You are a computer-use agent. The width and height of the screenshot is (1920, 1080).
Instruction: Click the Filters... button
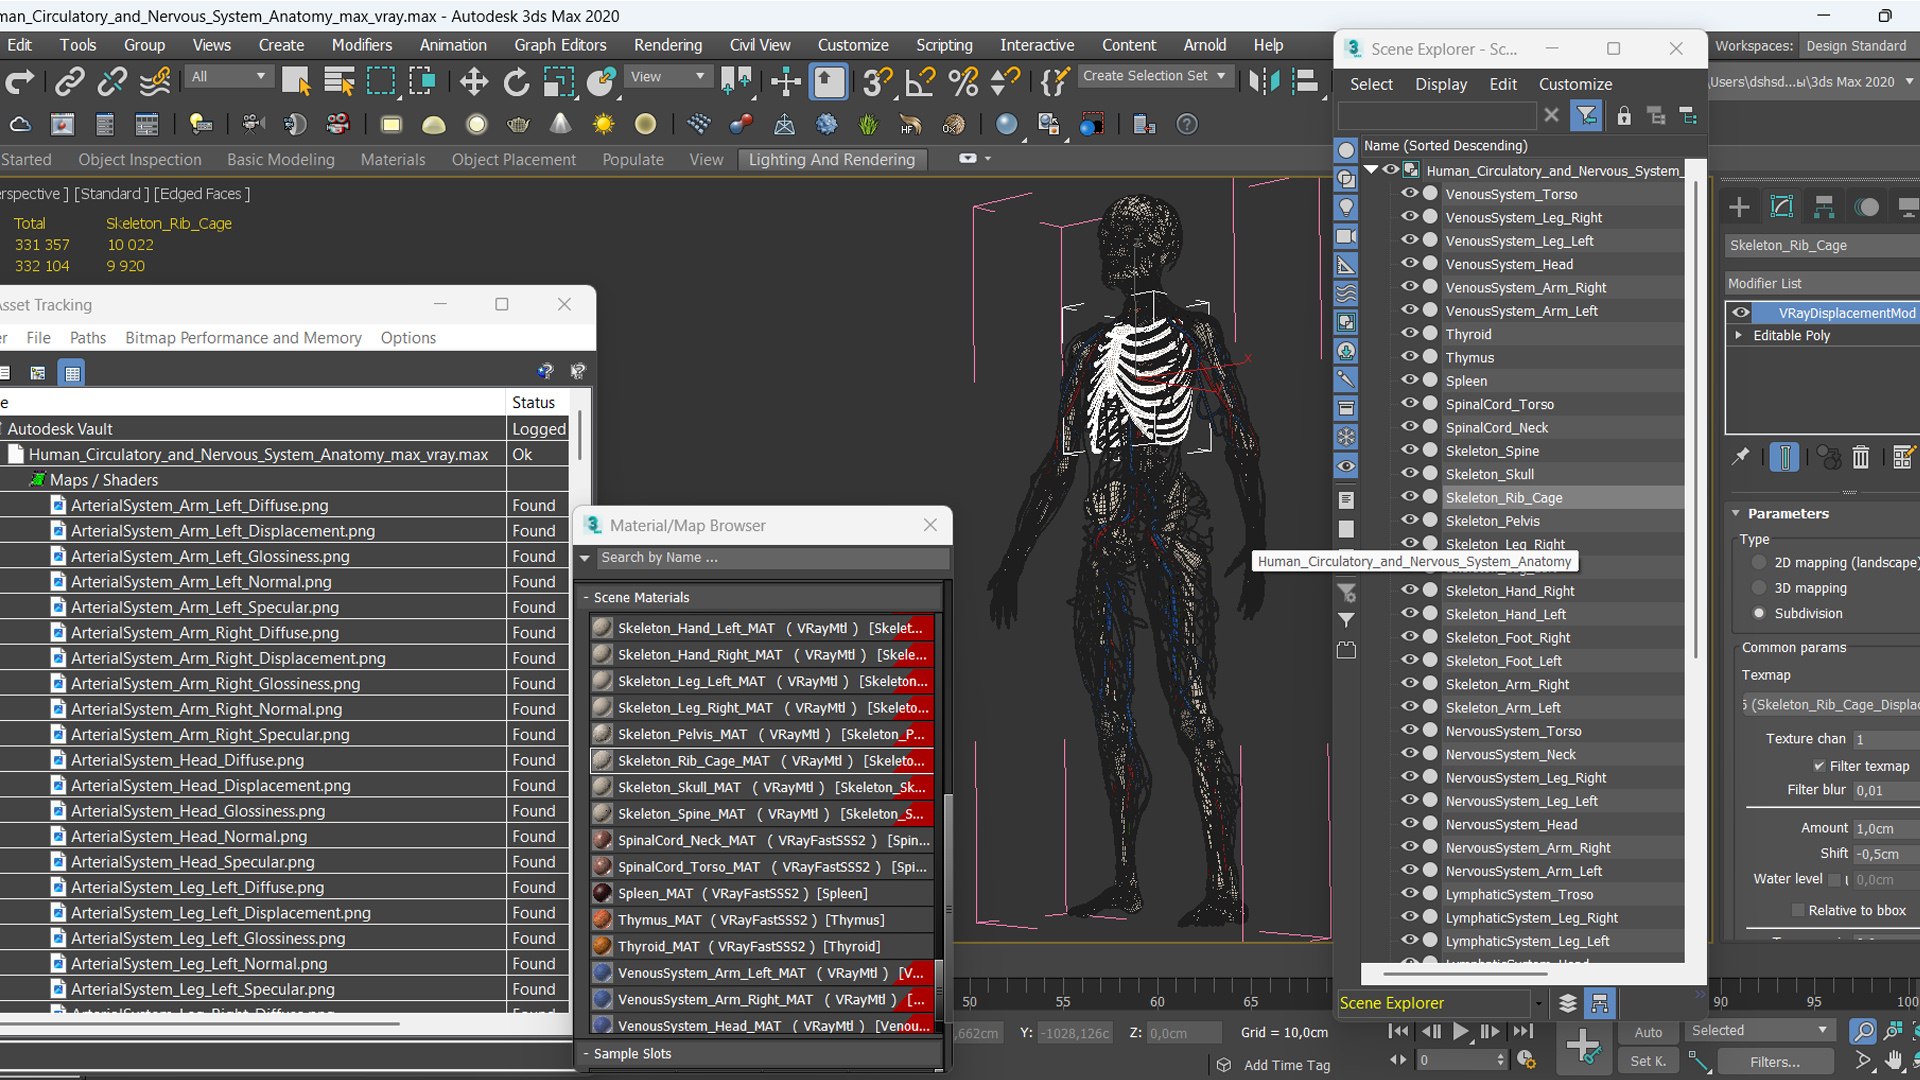(1775, 1062)
